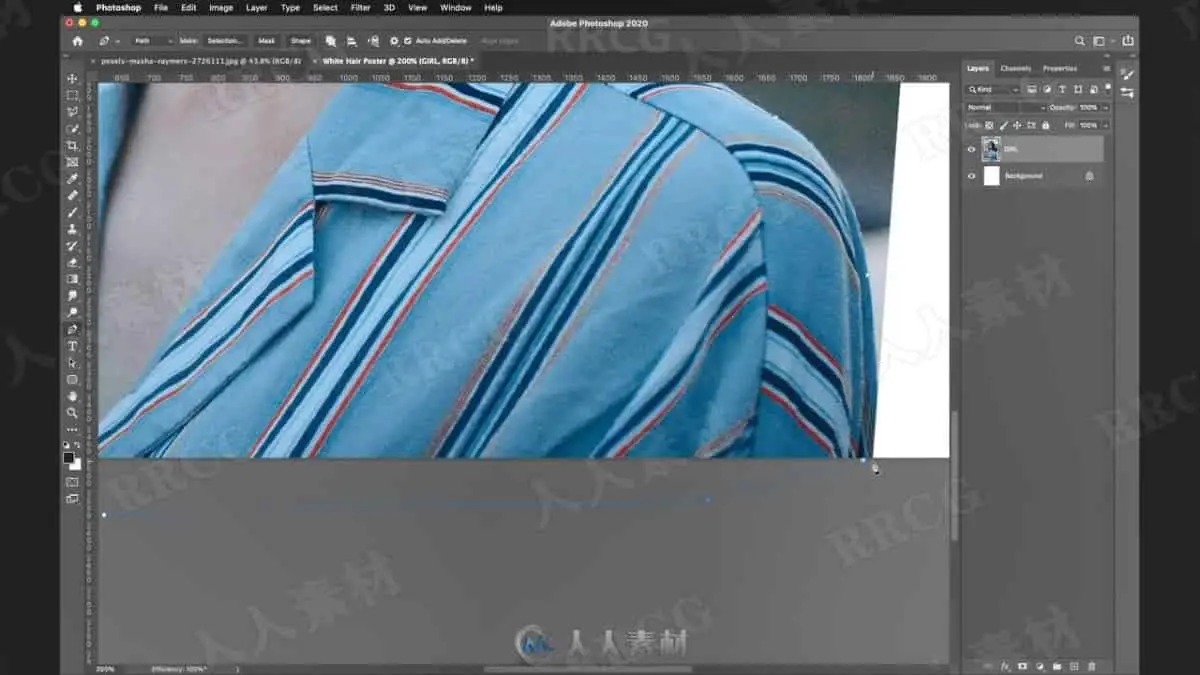This screenshot has width=1200, height=675.
Task: Open path arrangement icon in options bar
Action: point(373,41)
